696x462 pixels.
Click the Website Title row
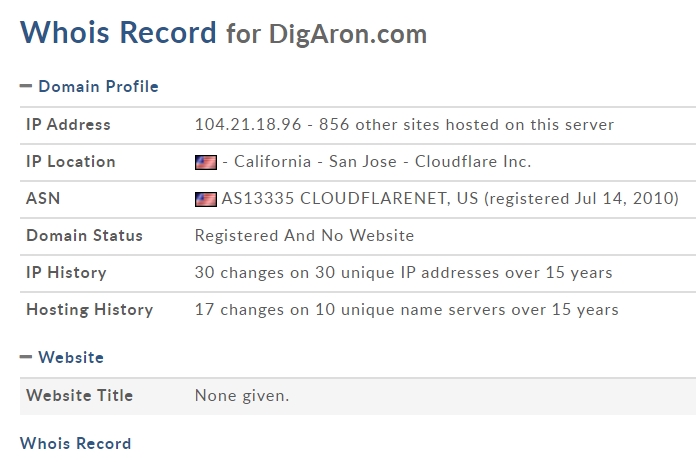click(x=358, y=396)
